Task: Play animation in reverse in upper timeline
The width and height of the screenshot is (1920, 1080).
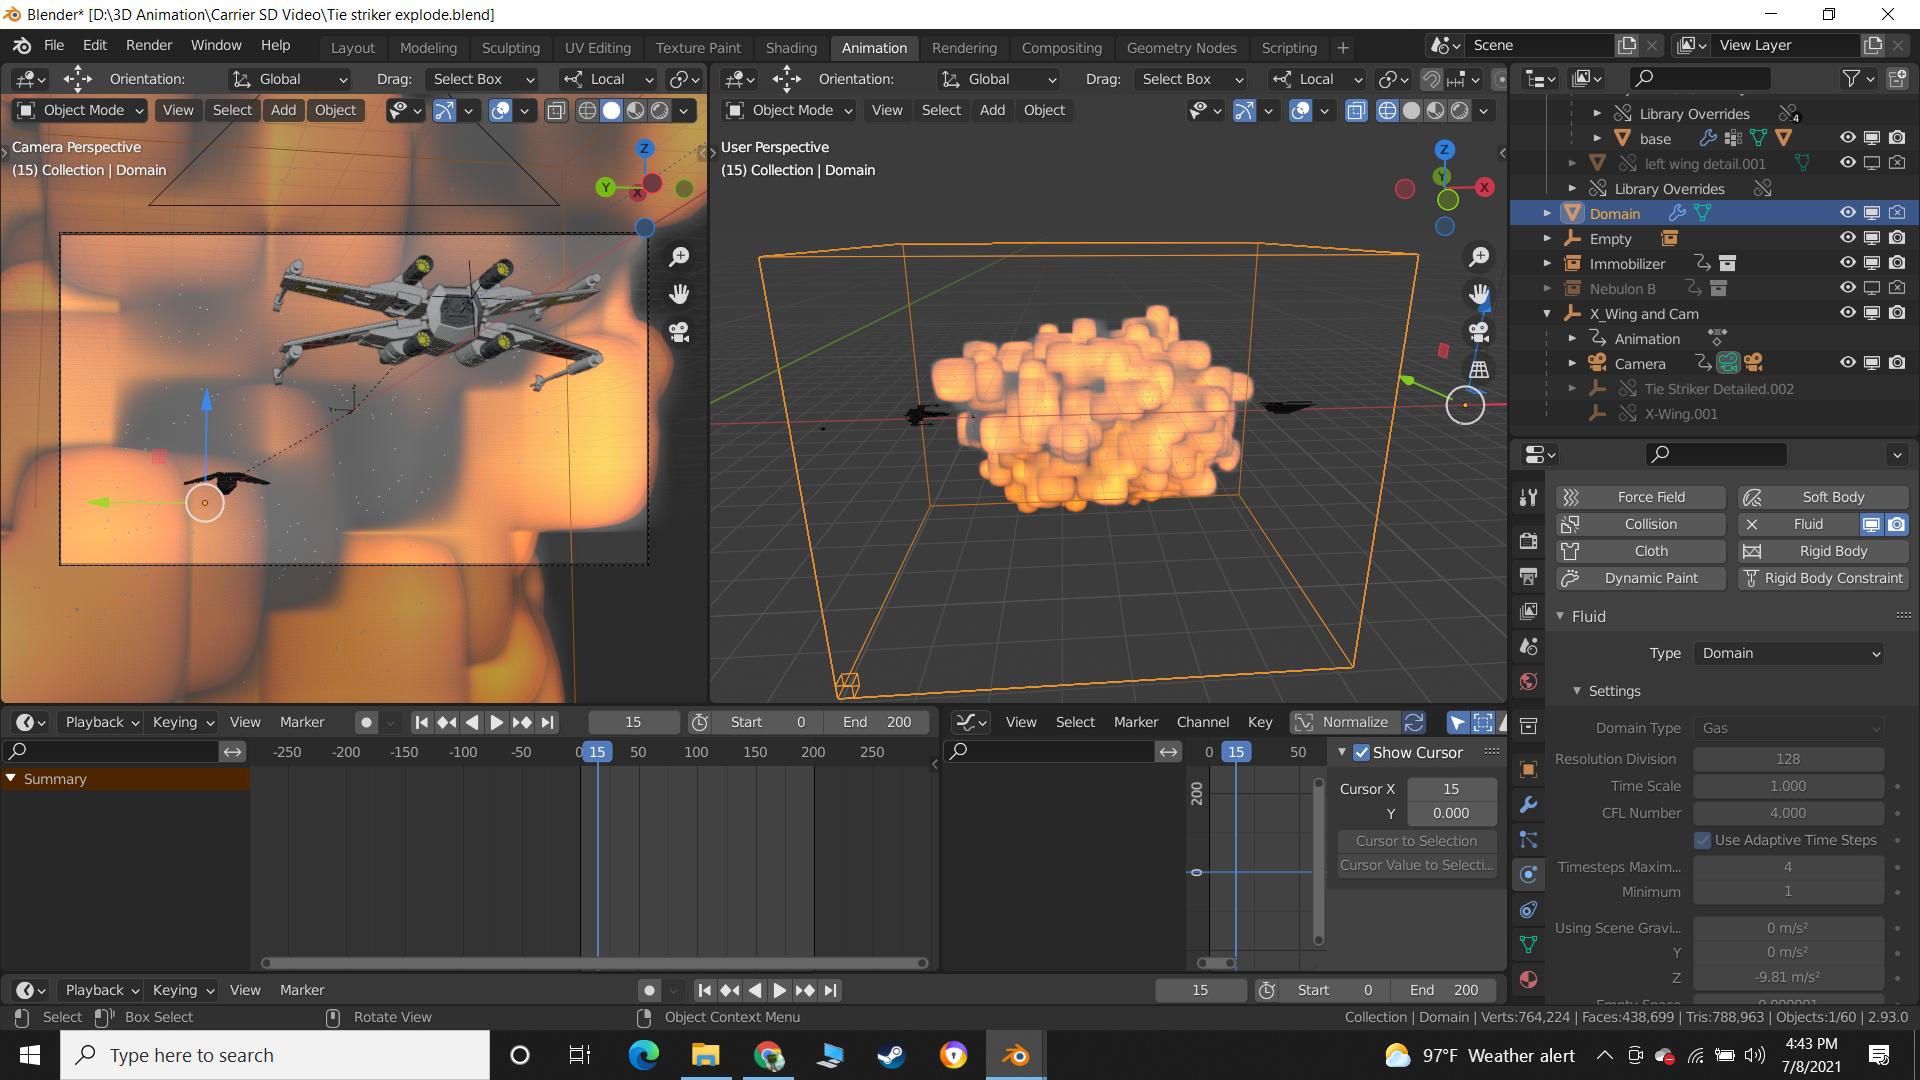Action: point(472,722)
